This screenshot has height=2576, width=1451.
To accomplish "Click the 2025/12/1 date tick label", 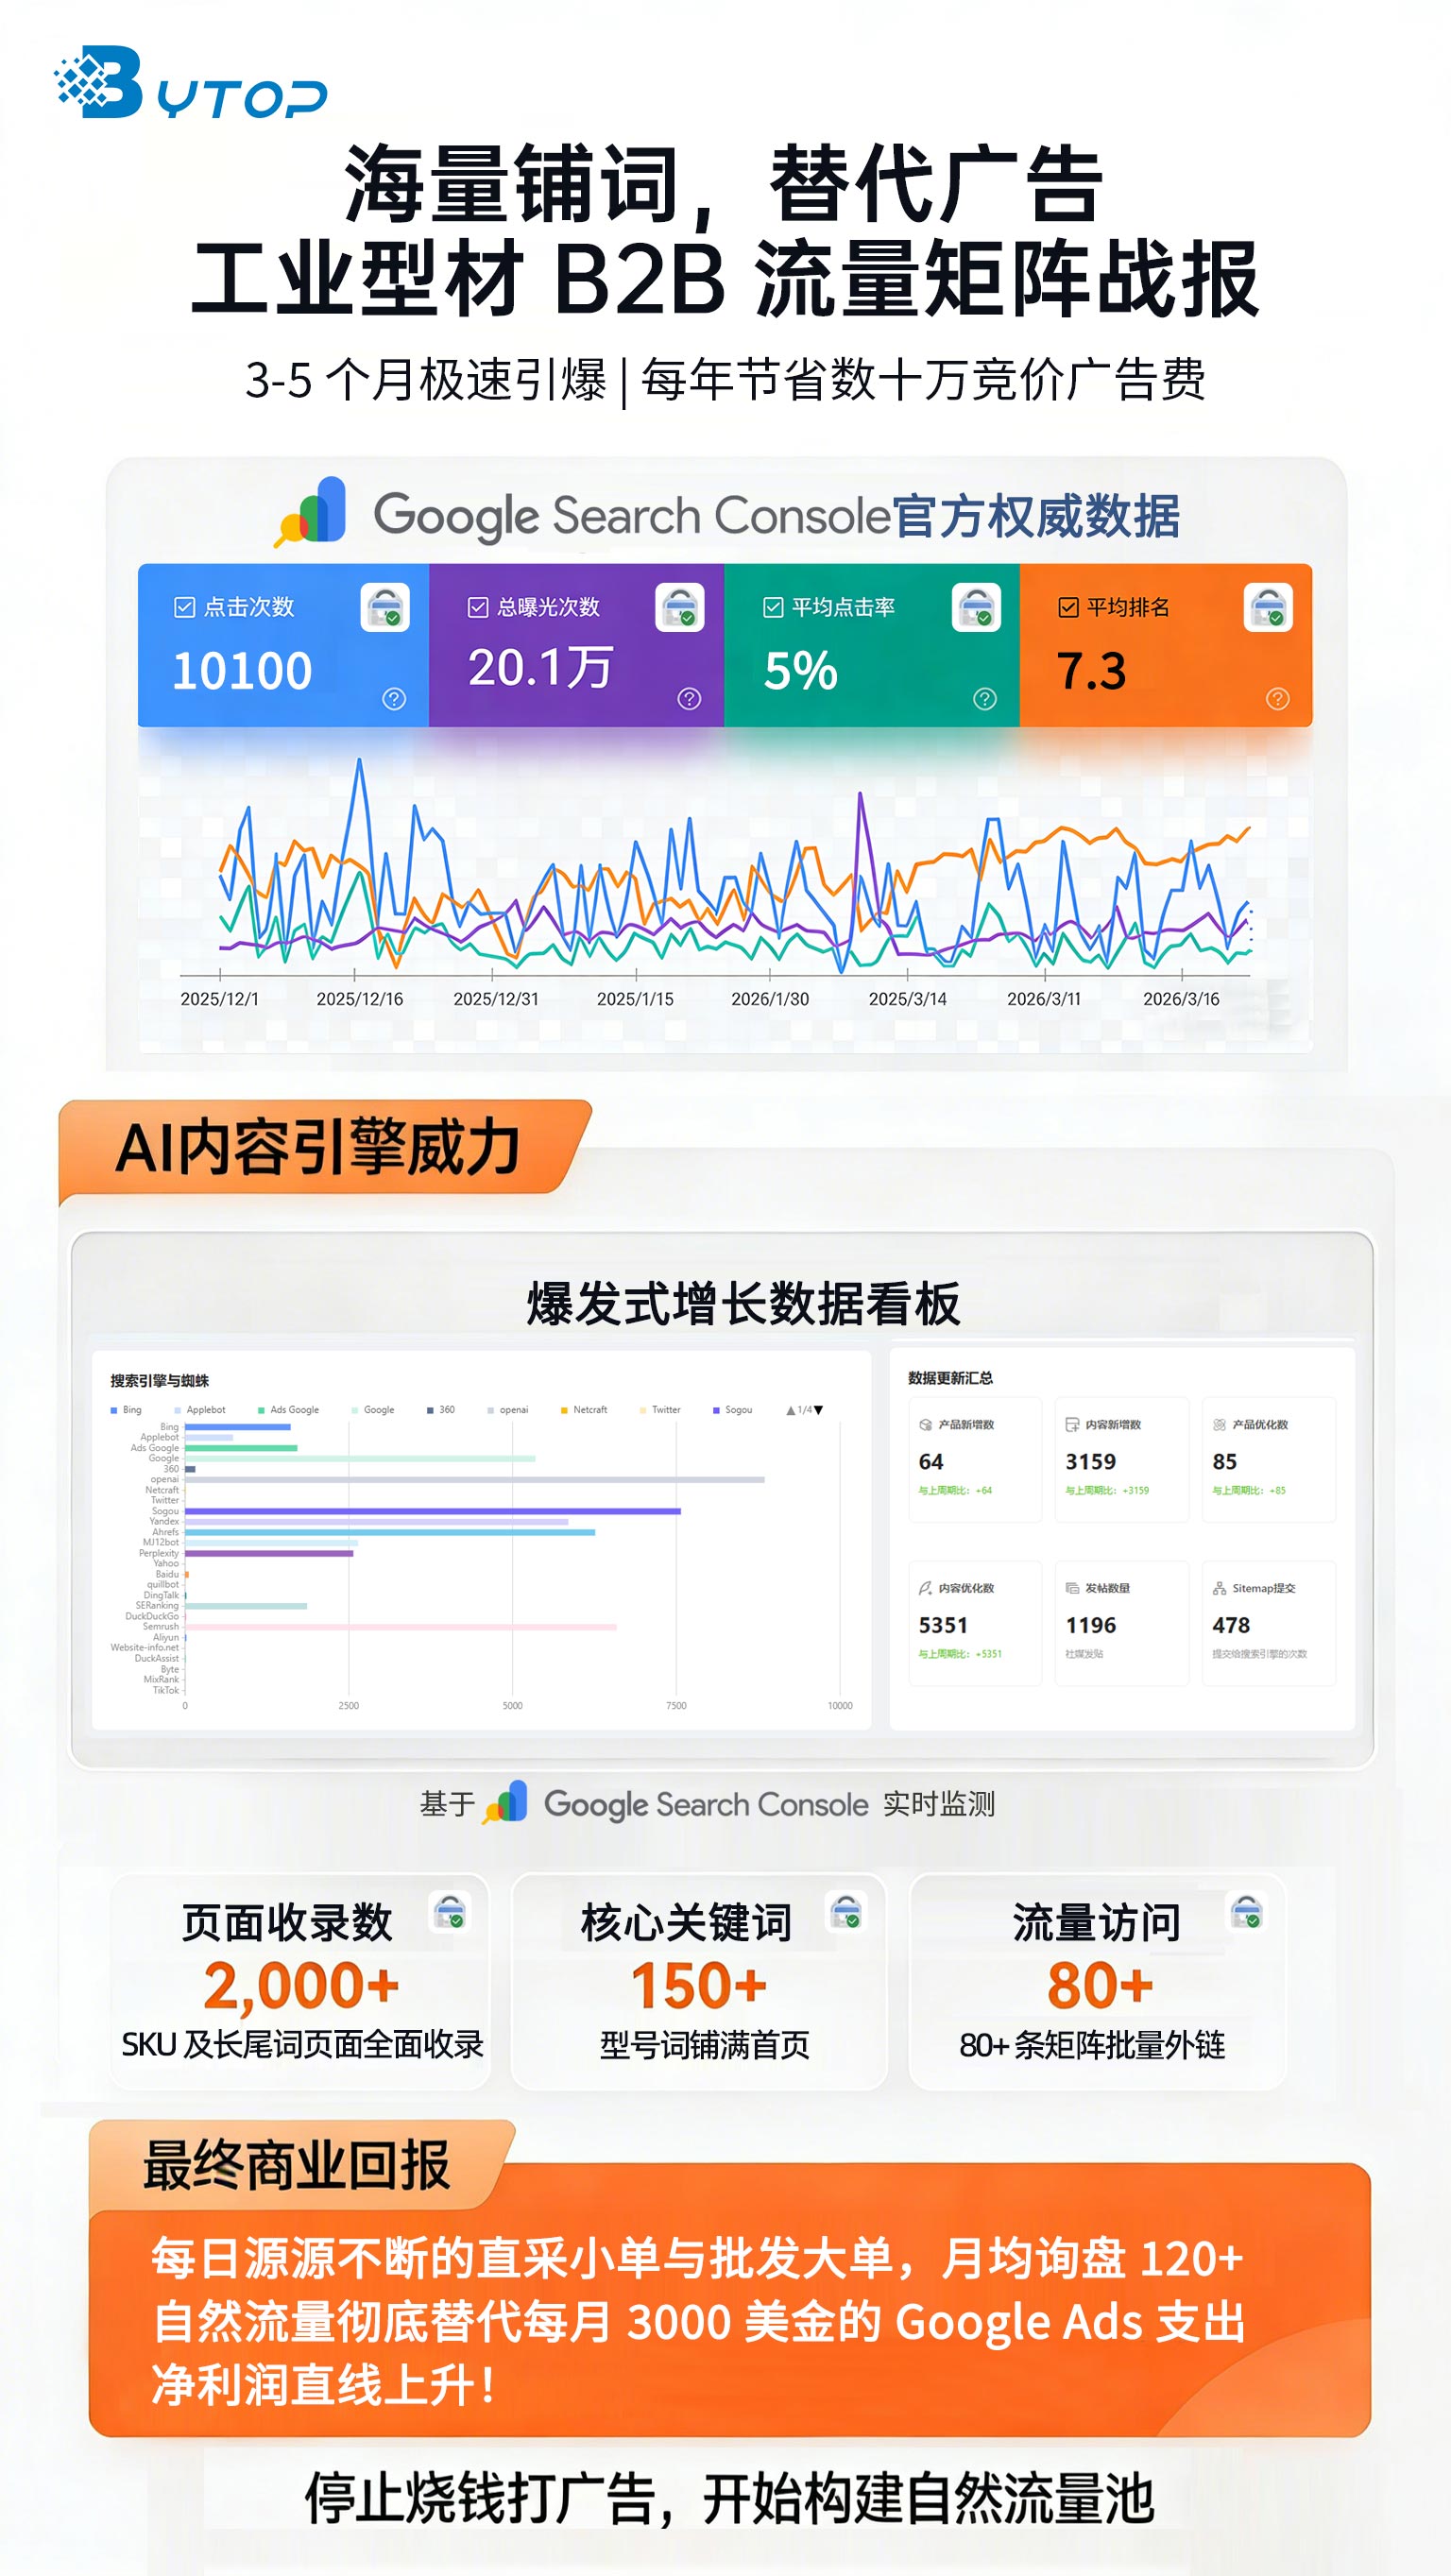I will pyautogui.click(x=219, y=999).
